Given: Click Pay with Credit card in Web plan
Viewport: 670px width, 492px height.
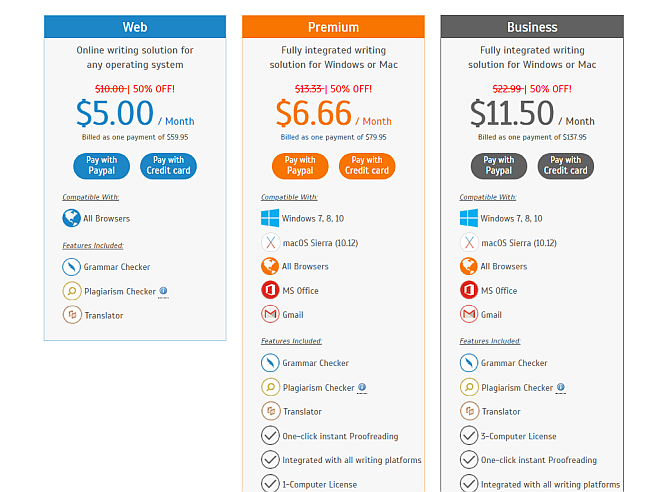Looking at the screenshot, I should [x=168, y=165].
